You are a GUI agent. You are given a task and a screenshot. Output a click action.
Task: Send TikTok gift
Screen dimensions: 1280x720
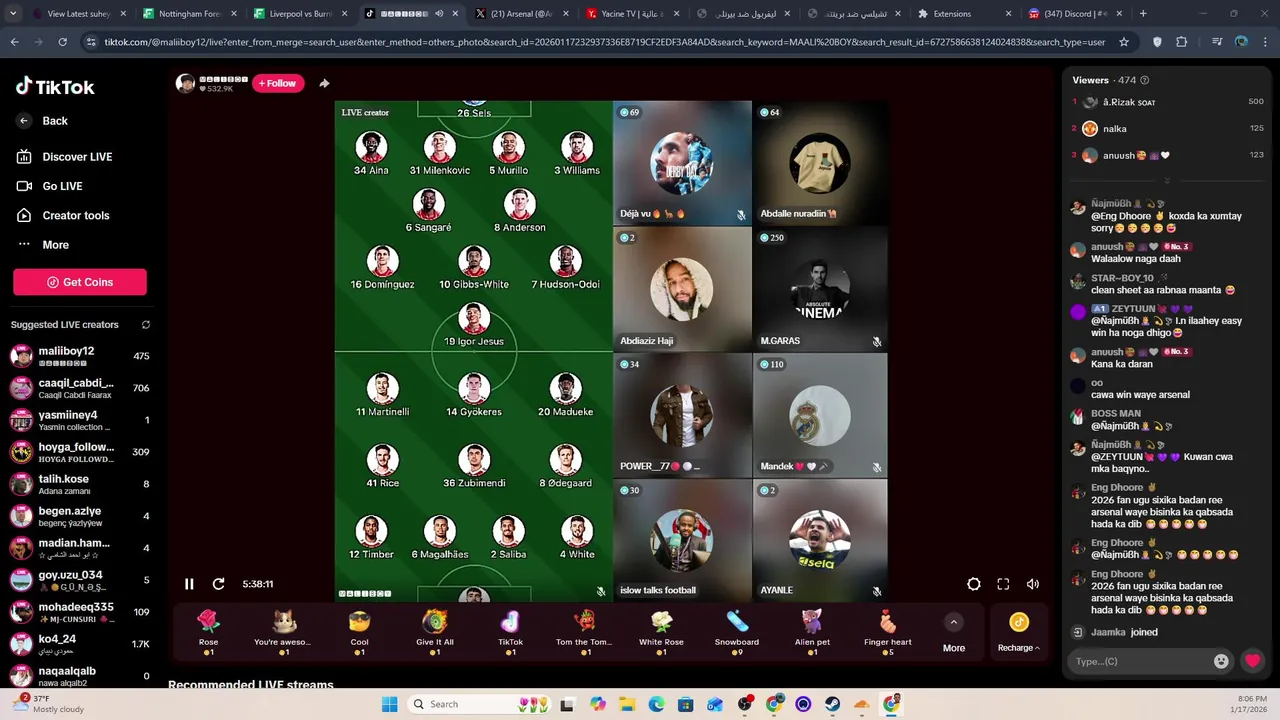(510, 632)
